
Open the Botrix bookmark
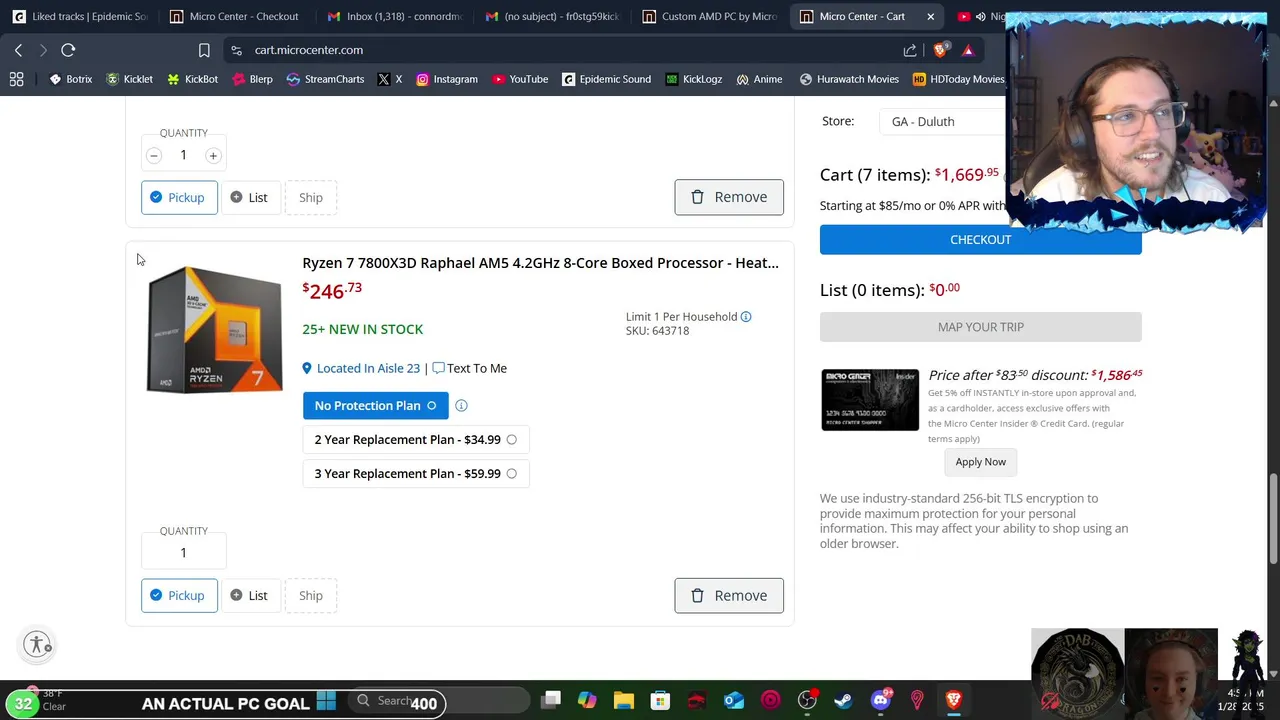(70, 79)
